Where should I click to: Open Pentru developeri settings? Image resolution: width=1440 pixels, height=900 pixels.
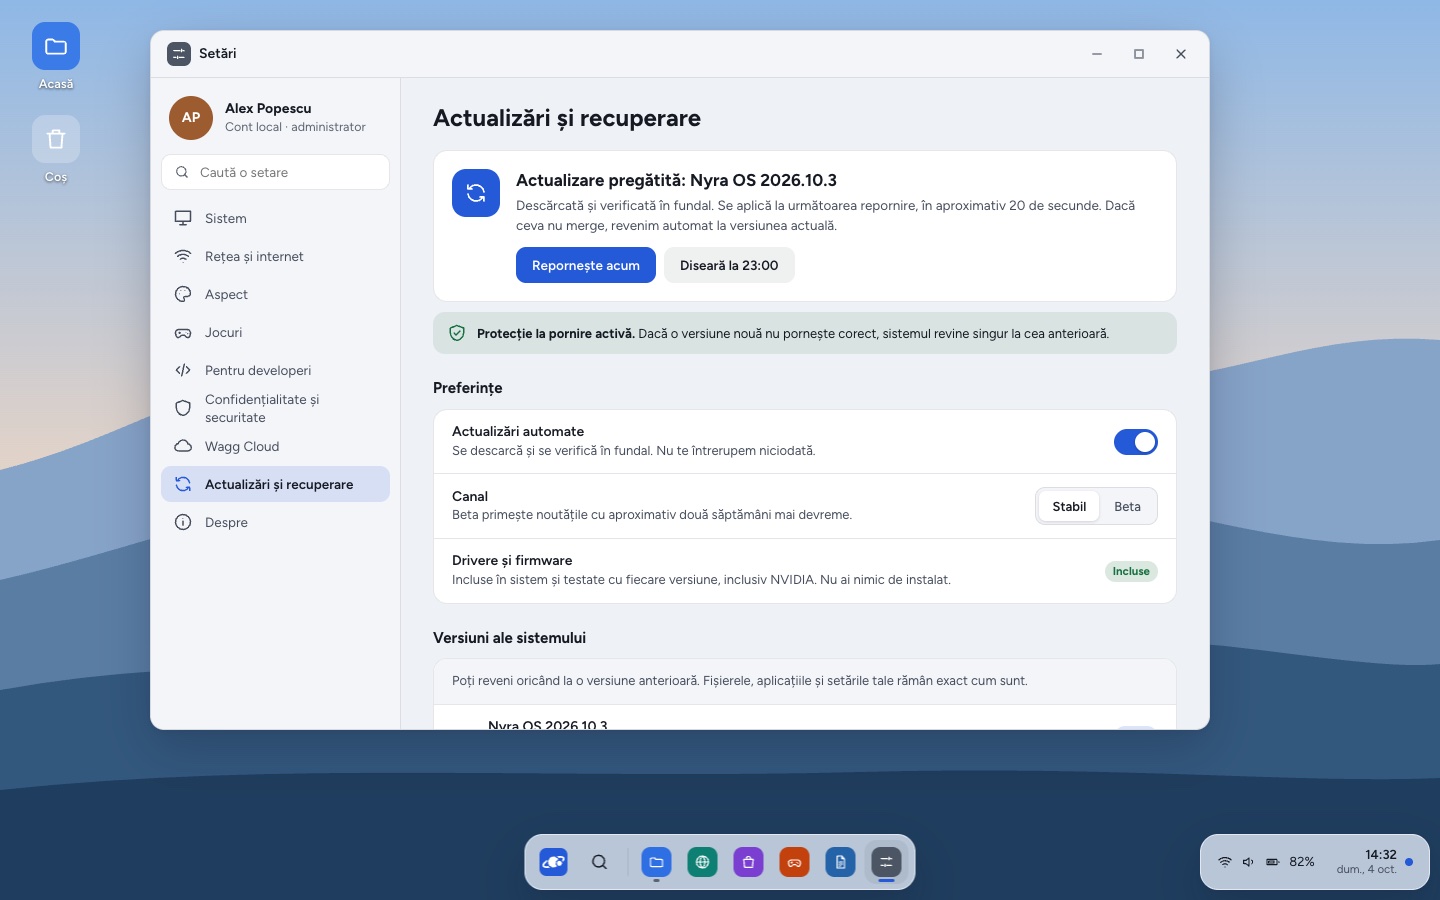coord(275,370)
